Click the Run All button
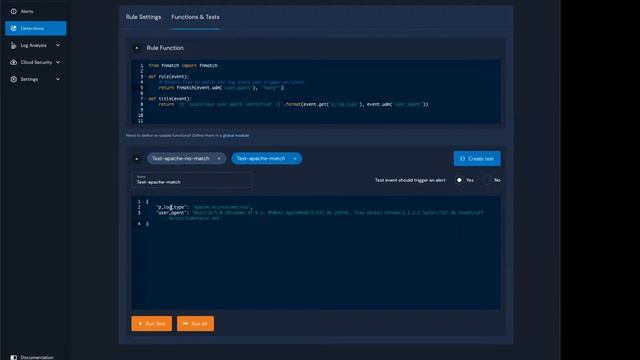This screenshot has width=640, height=360. click(195, 324)
